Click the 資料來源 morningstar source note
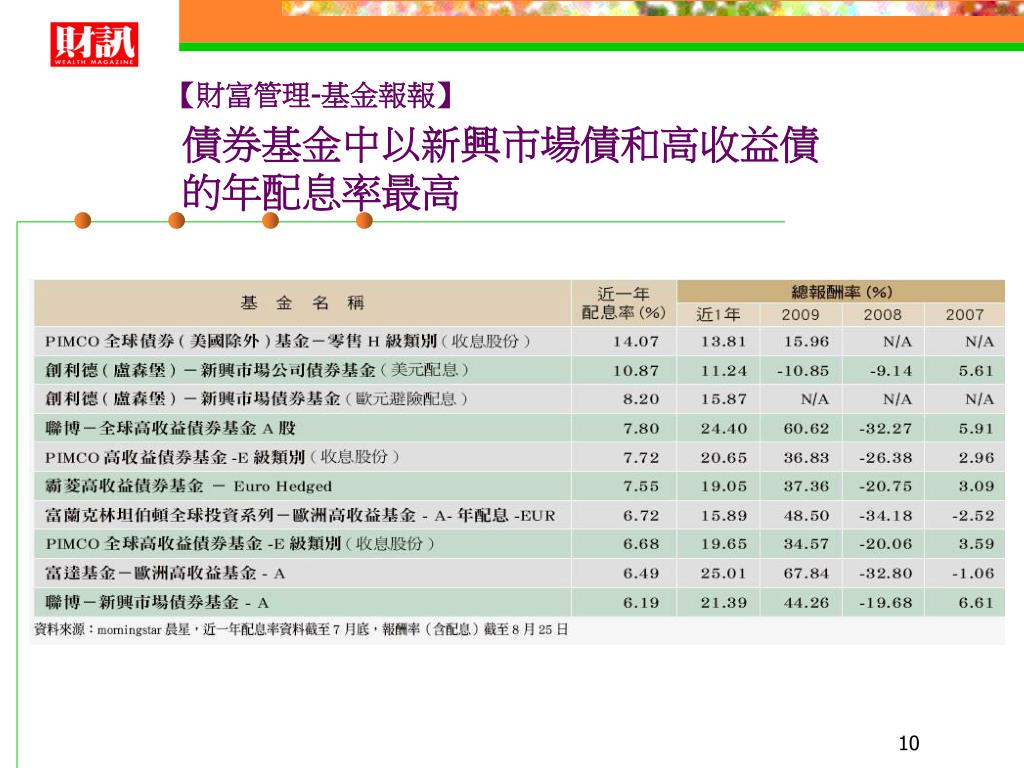The height and width of the screenshot is (768, 1024). [x=301, y=630]
